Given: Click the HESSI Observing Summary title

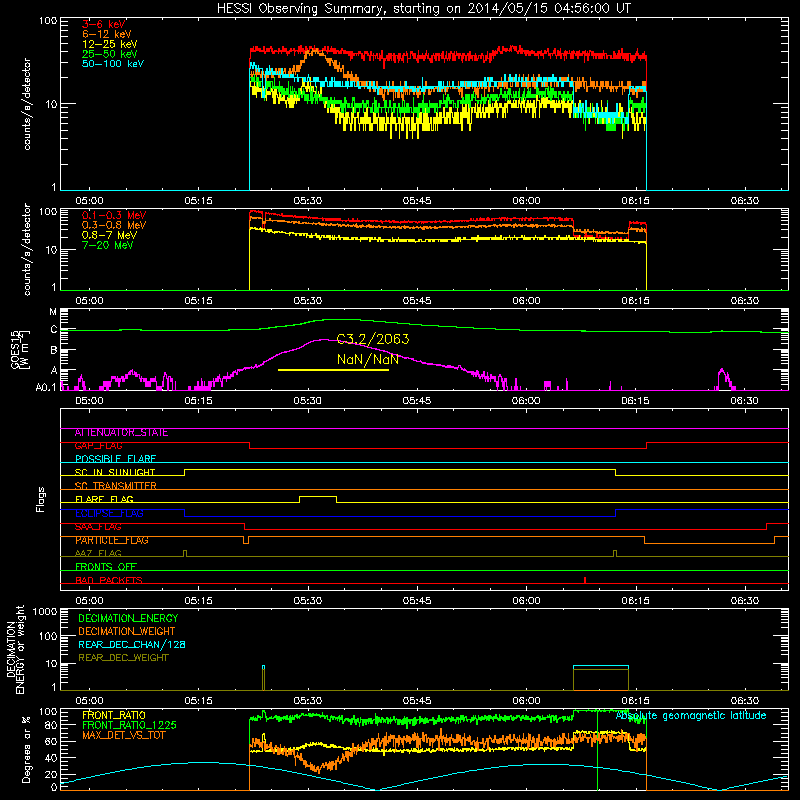Looking at the screenshot, I should (423, 8).
